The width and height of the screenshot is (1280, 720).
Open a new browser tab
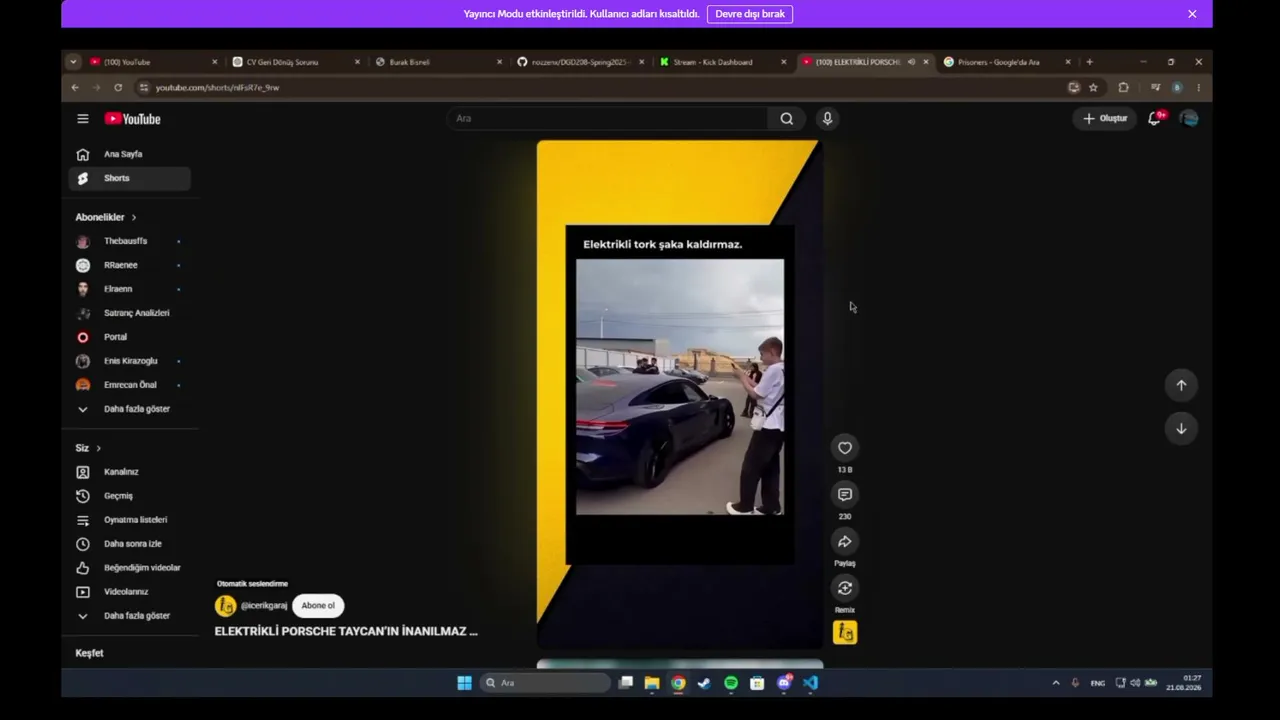coord(1089,62)
